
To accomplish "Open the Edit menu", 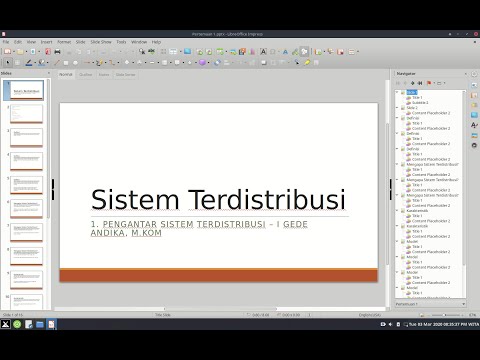I will (18, 42).
